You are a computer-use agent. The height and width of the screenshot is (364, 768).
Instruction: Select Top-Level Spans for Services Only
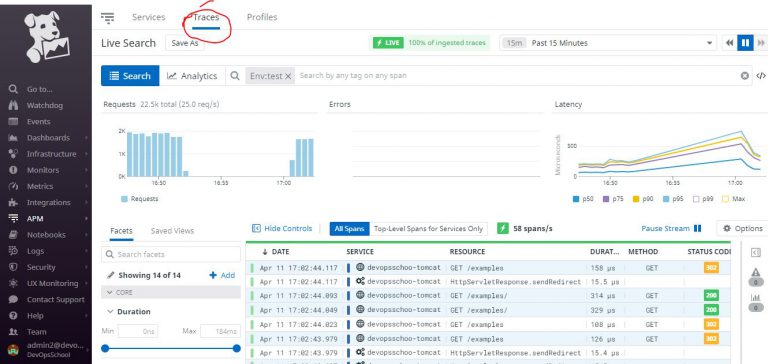(429, 228)
